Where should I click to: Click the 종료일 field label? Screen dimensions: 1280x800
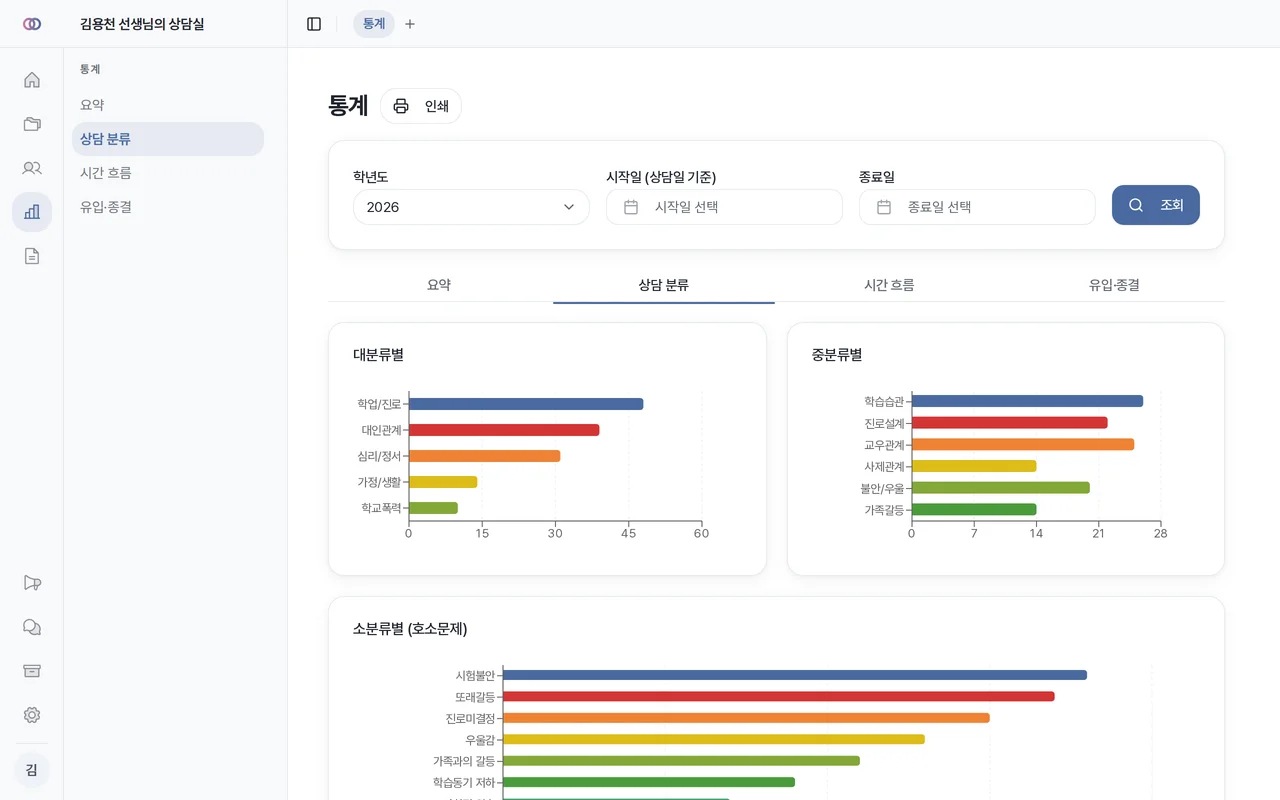click(x=877, y=177)
